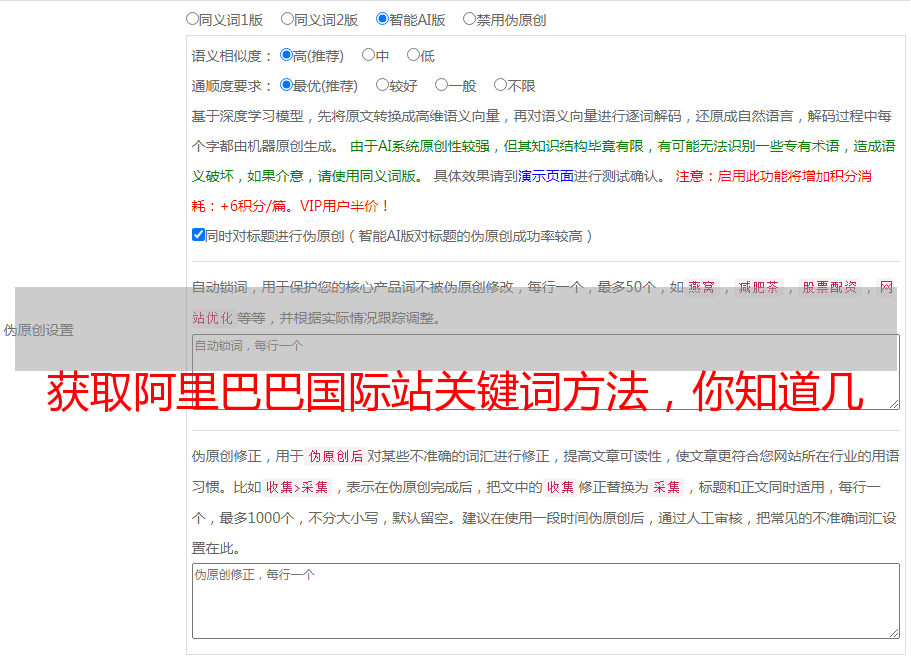The height and width of the screenshot is (658, 911).
Task: Click the 股票配资 example keyword
Action: 830,287
